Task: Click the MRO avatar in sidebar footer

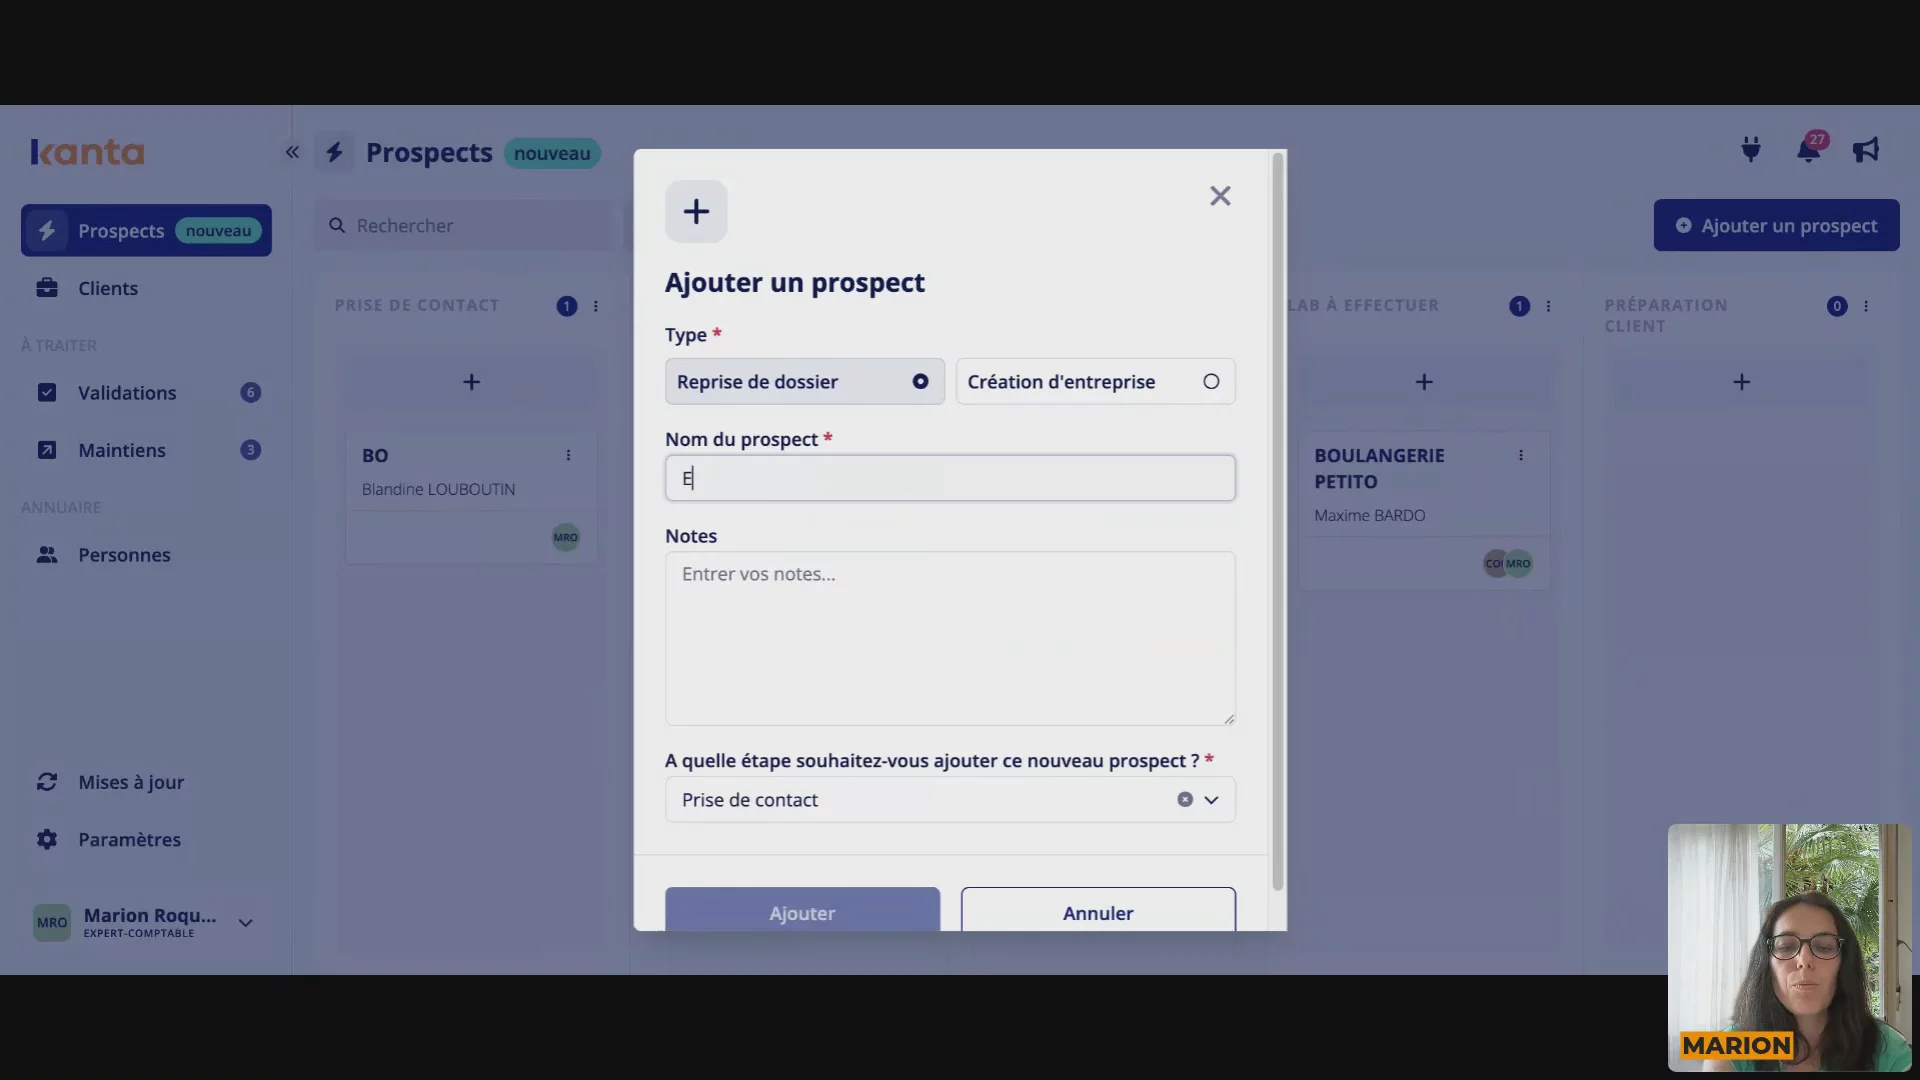Action: 52,923
